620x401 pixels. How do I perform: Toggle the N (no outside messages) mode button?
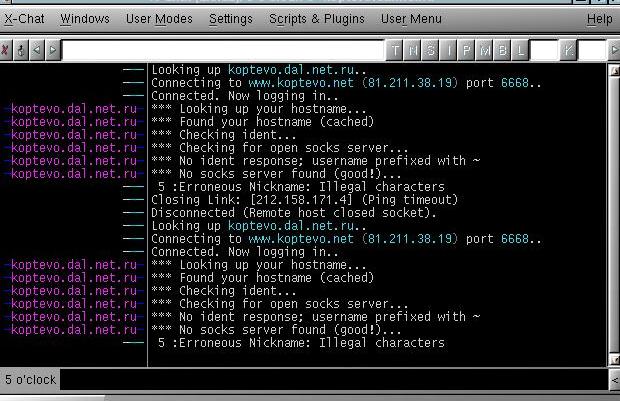412,50
